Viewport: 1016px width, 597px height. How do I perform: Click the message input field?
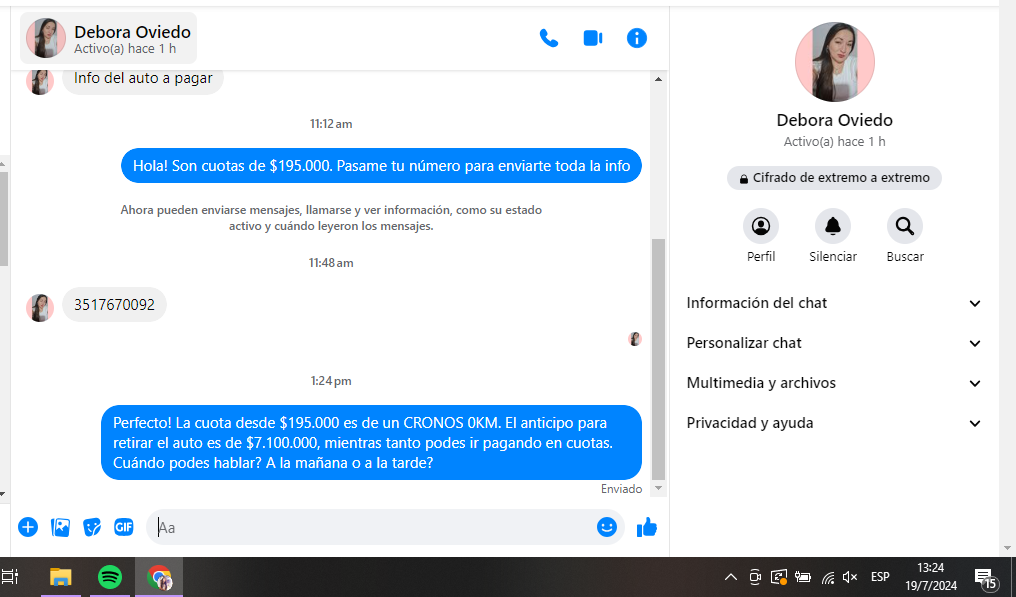[370, 527]
